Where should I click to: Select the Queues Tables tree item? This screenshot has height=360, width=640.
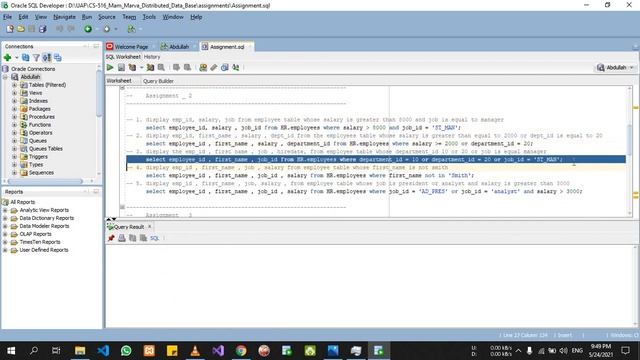46,149
